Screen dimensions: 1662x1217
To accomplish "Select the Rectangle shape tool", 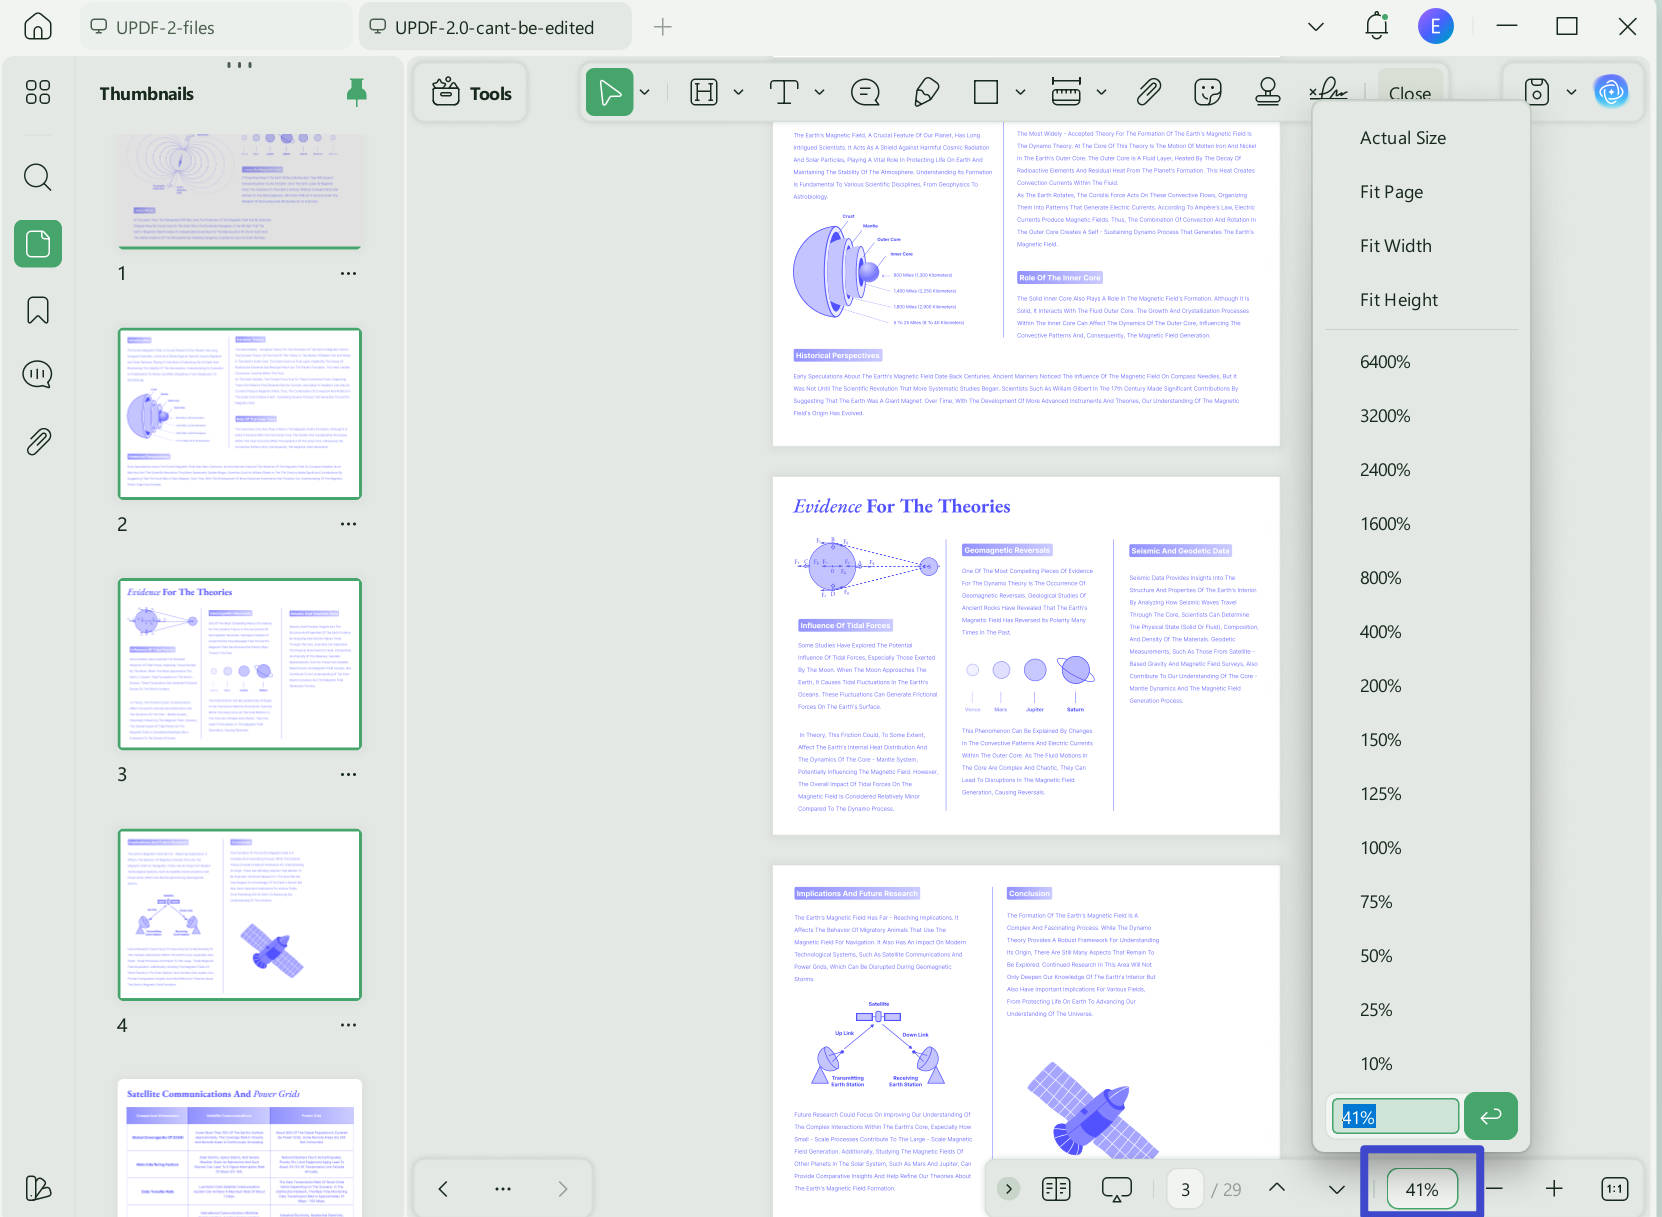I will coord(986,93).
